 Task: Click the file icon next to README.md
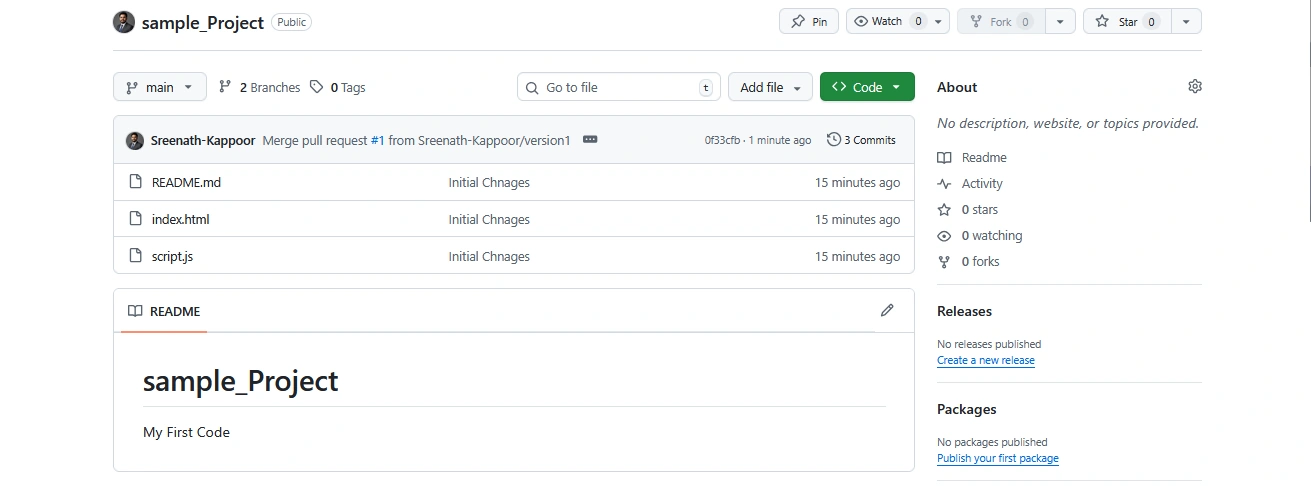[x=136, y=182]
